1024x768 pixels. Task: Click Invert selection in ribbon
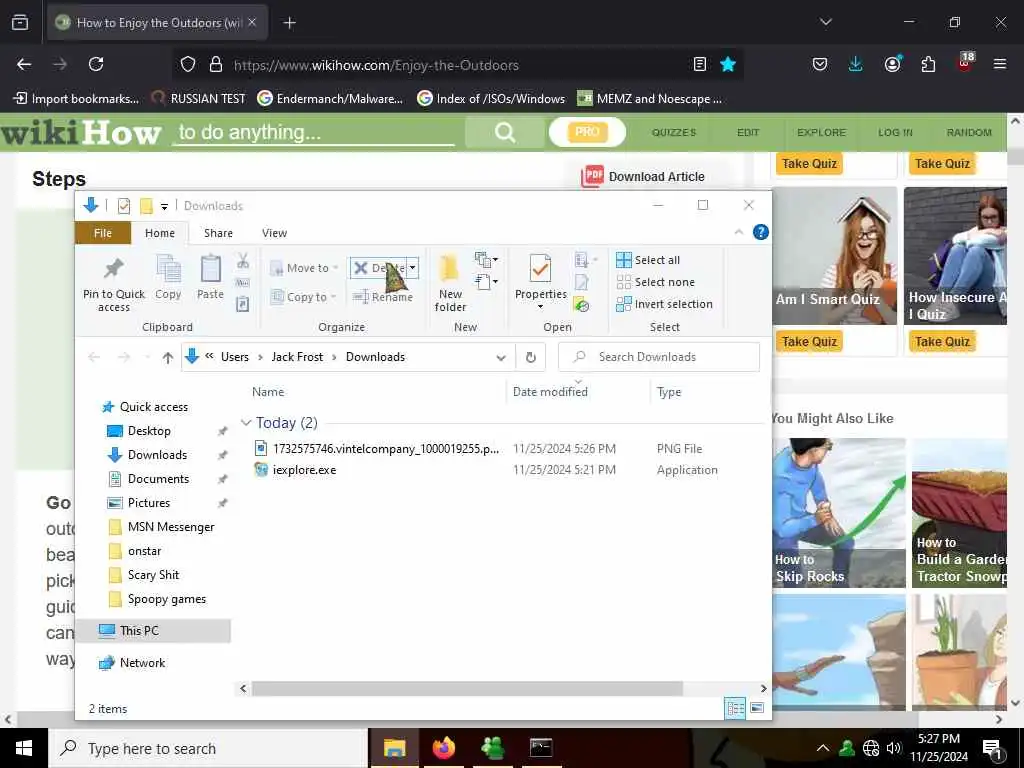point(664,304)
